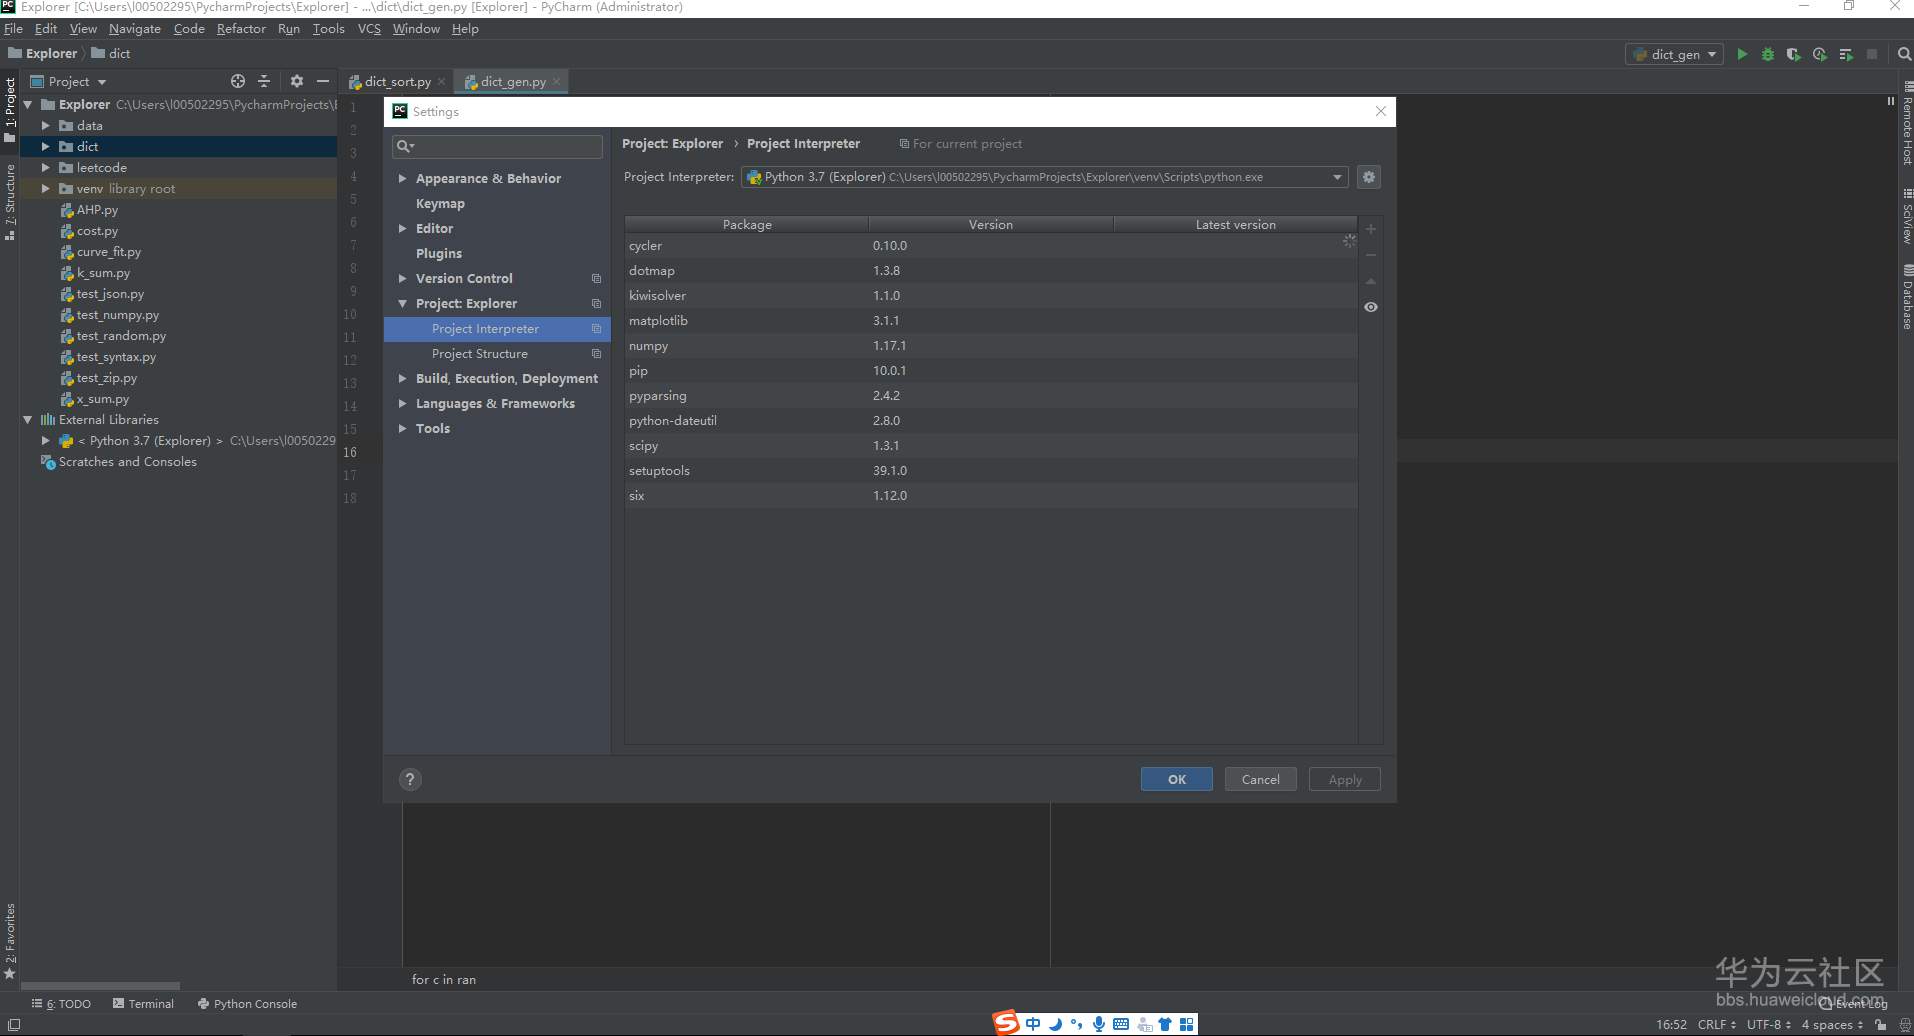Open the Project view selector dropdown

[68, 81]
